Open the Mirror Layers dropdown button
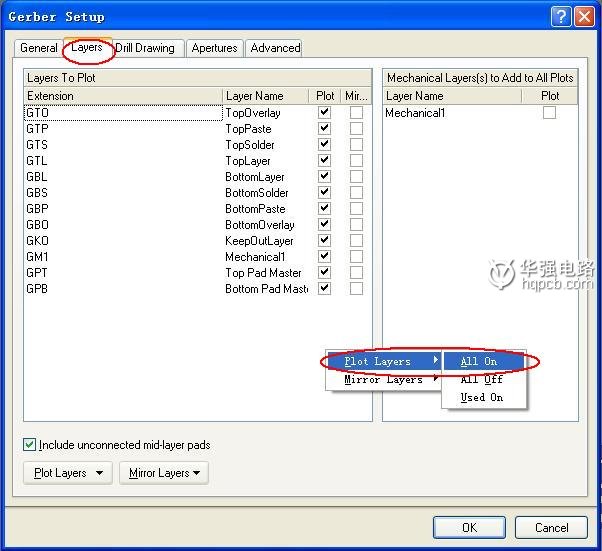The width and height of the screenshot is (602, 551). click(164, 473)
